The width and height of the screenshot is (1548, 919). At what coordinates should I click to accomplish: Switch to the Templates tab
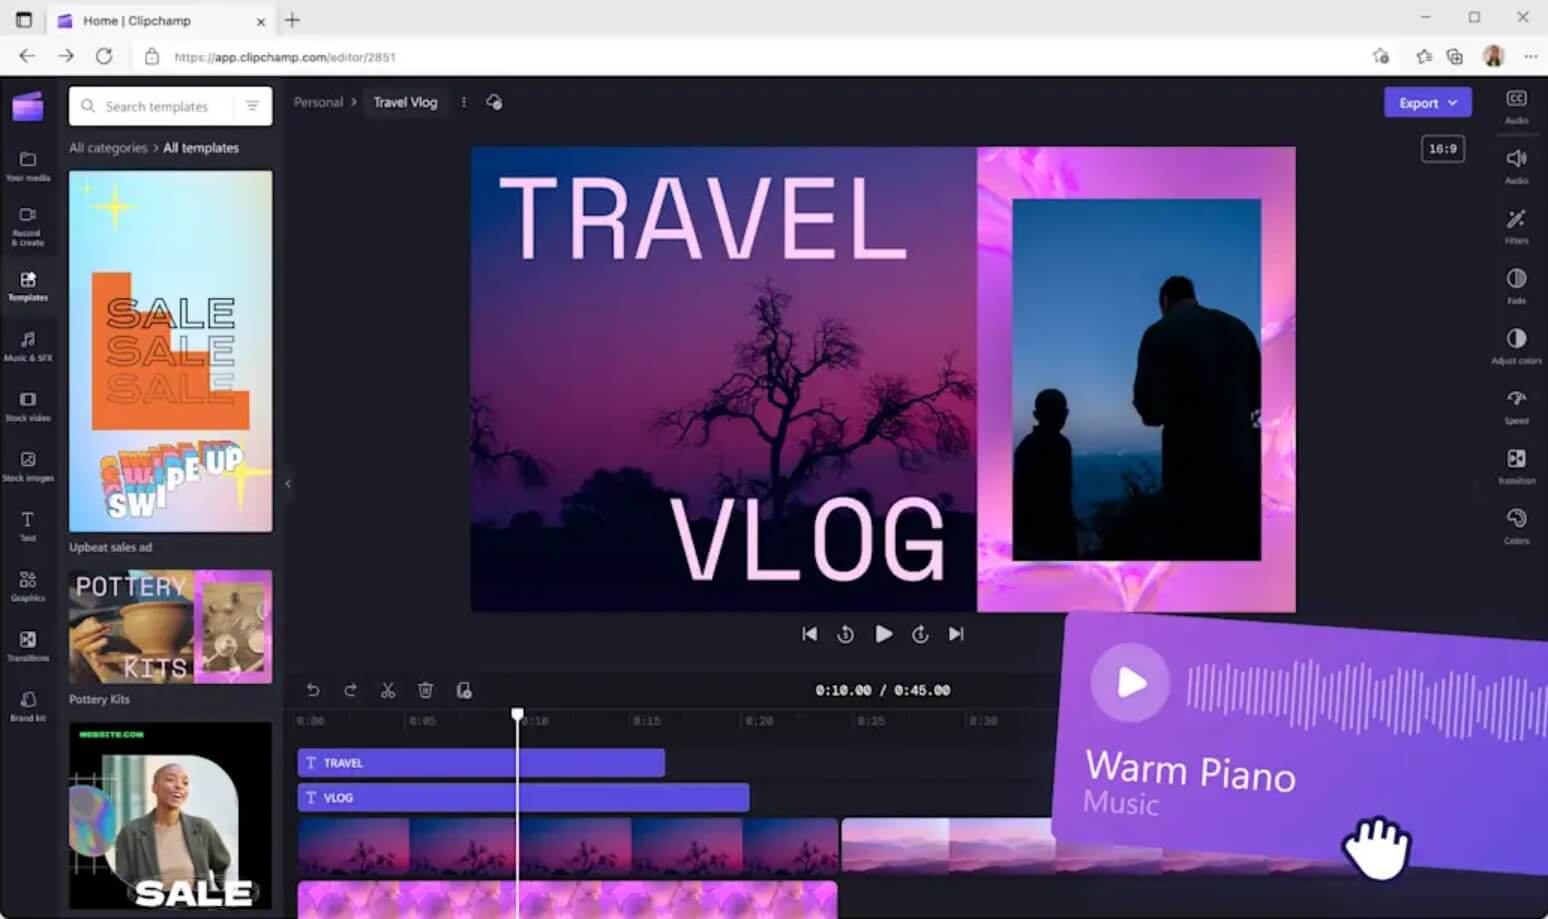(x=27, y=287)
